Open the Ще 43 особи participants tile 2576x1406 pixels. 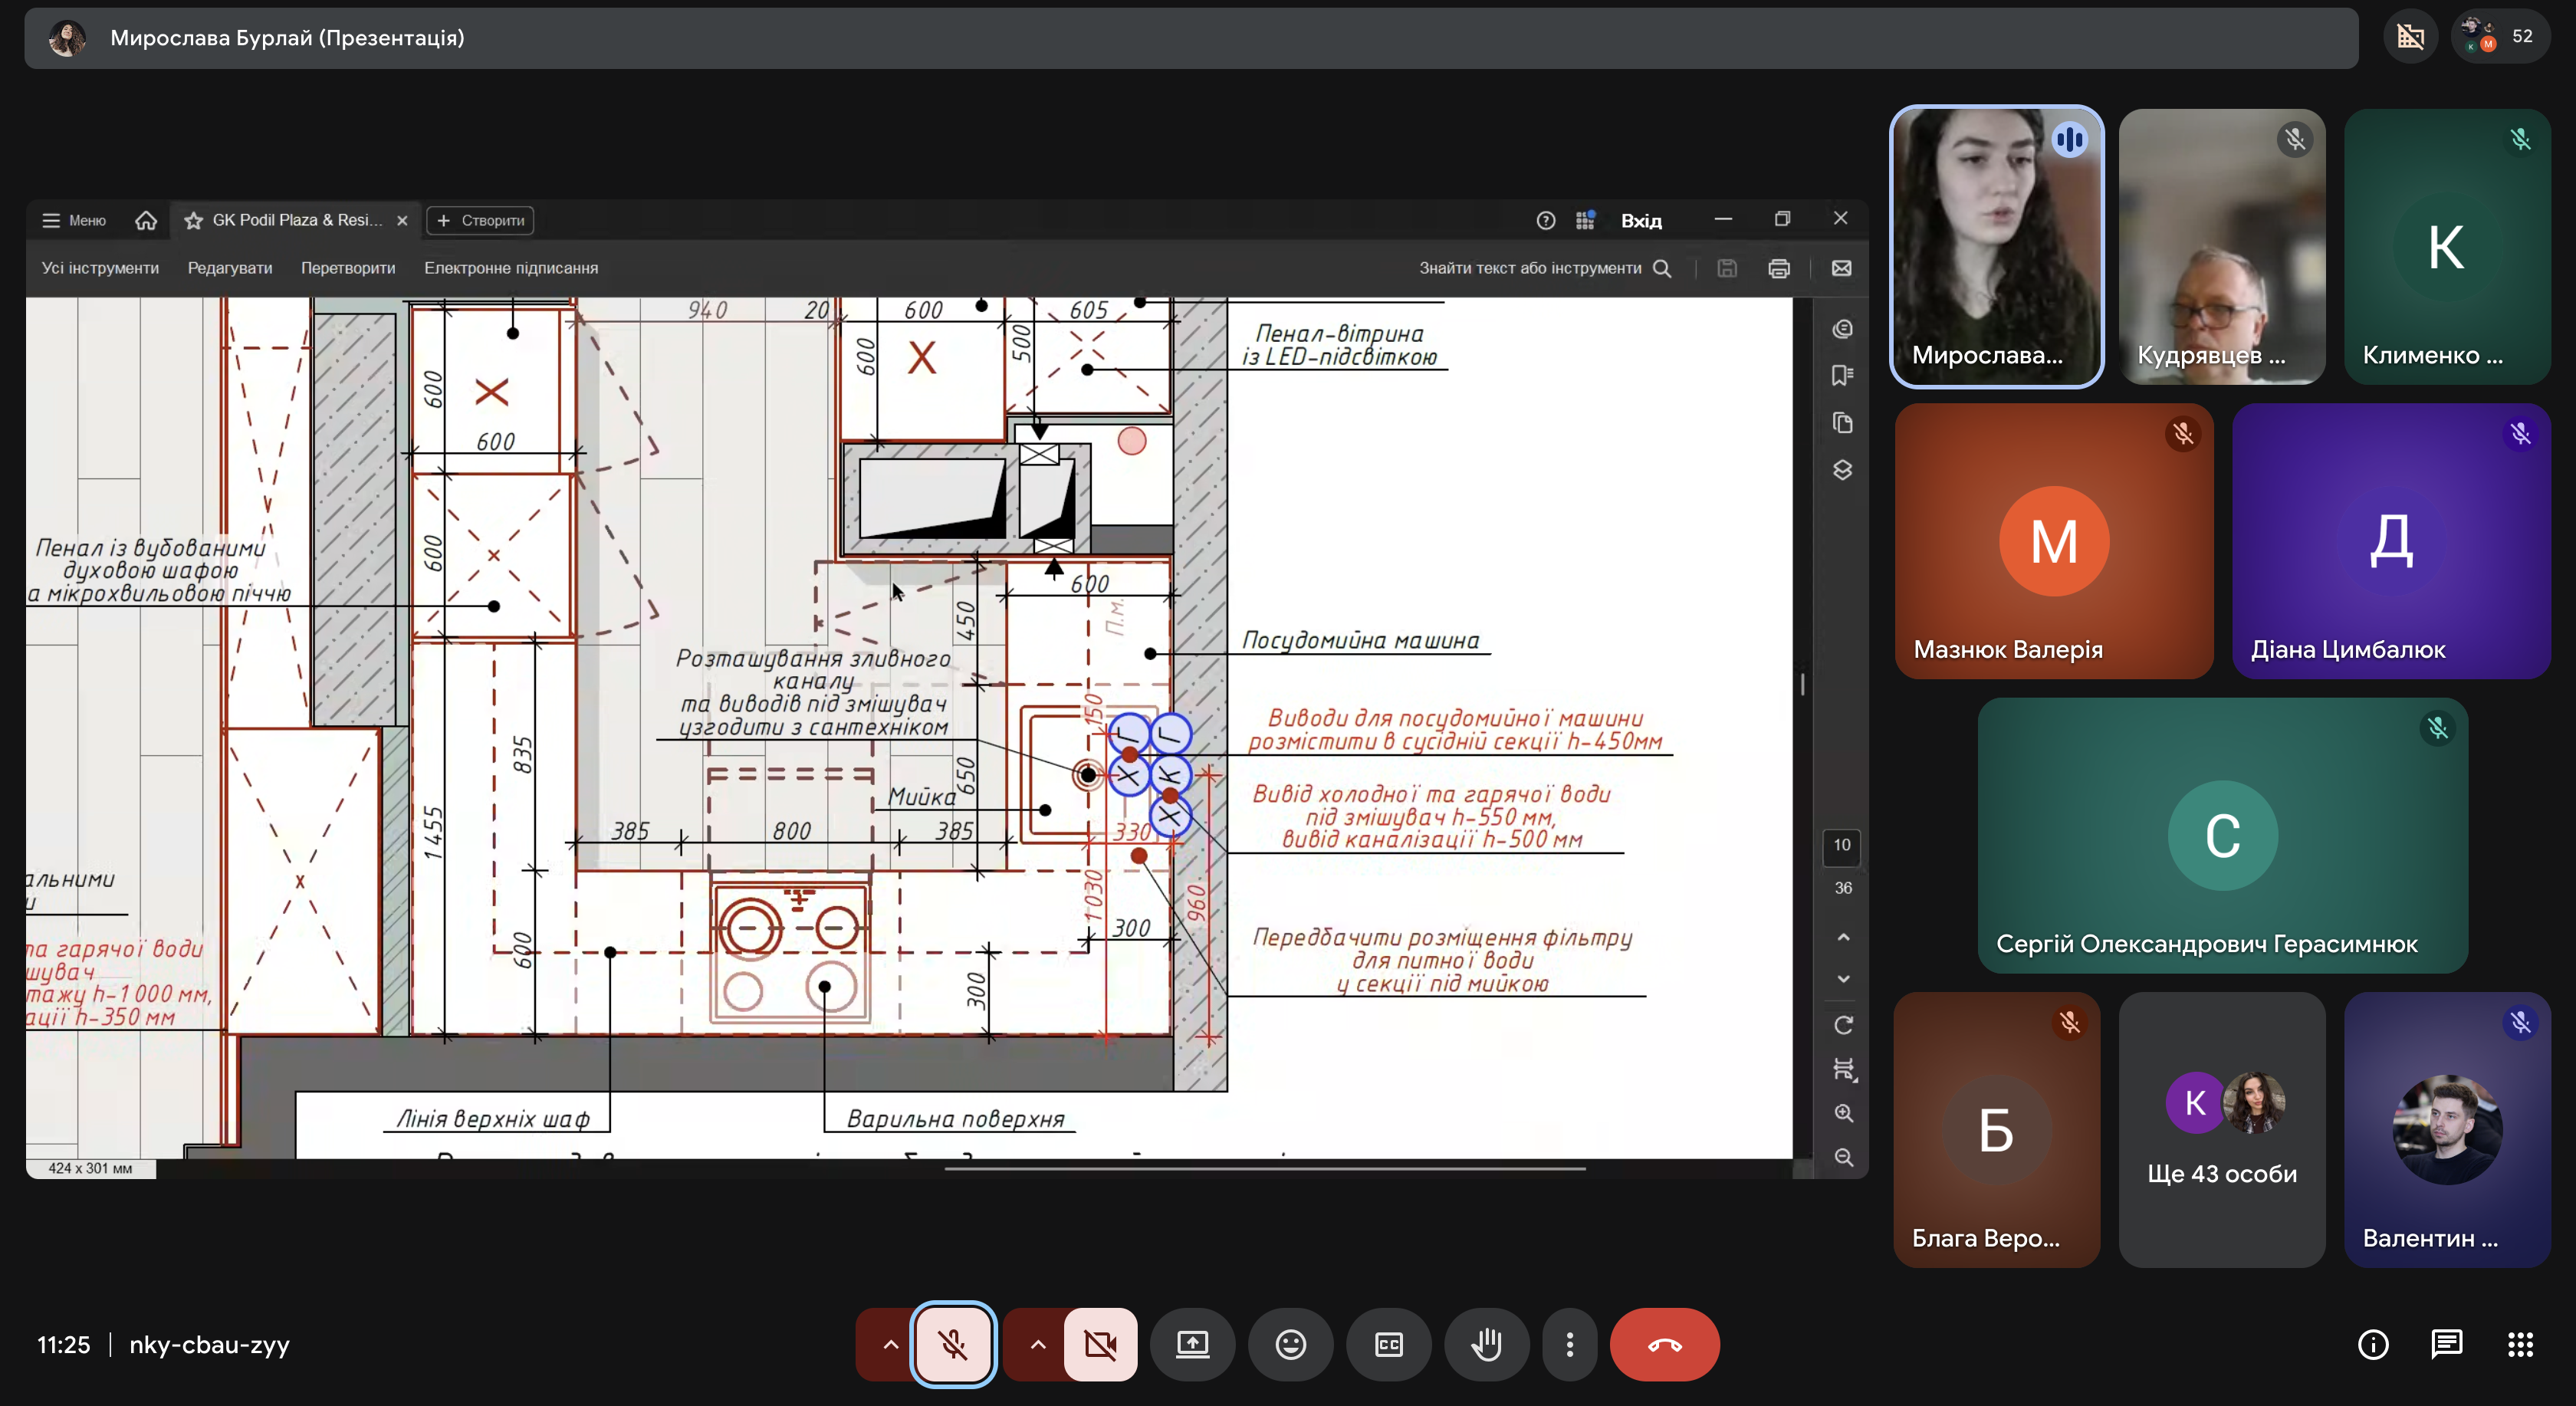(x=2221, y=1130)
